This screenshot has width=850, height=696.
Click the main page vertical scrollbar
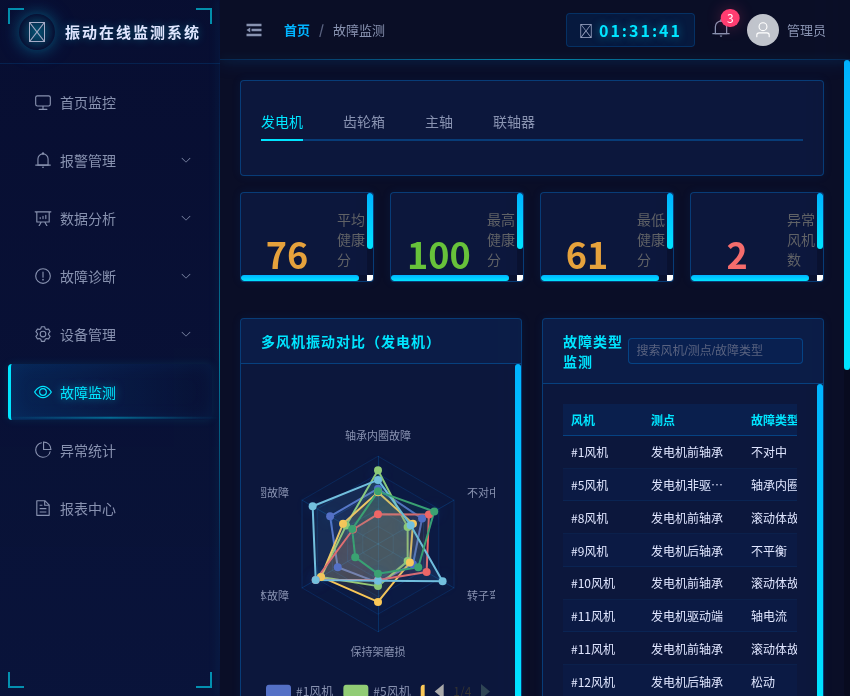pyautogui.click(x=846, y=215)
